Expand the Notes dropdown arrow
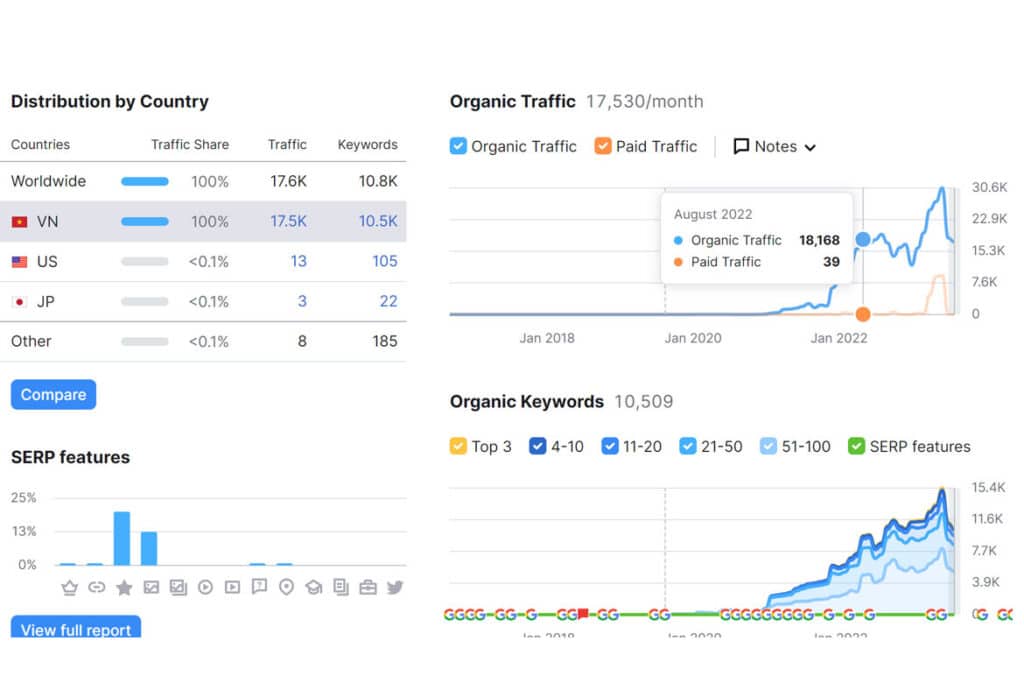Image resolution: width=1024 pixels, height=683 pixels. point(810,148)
